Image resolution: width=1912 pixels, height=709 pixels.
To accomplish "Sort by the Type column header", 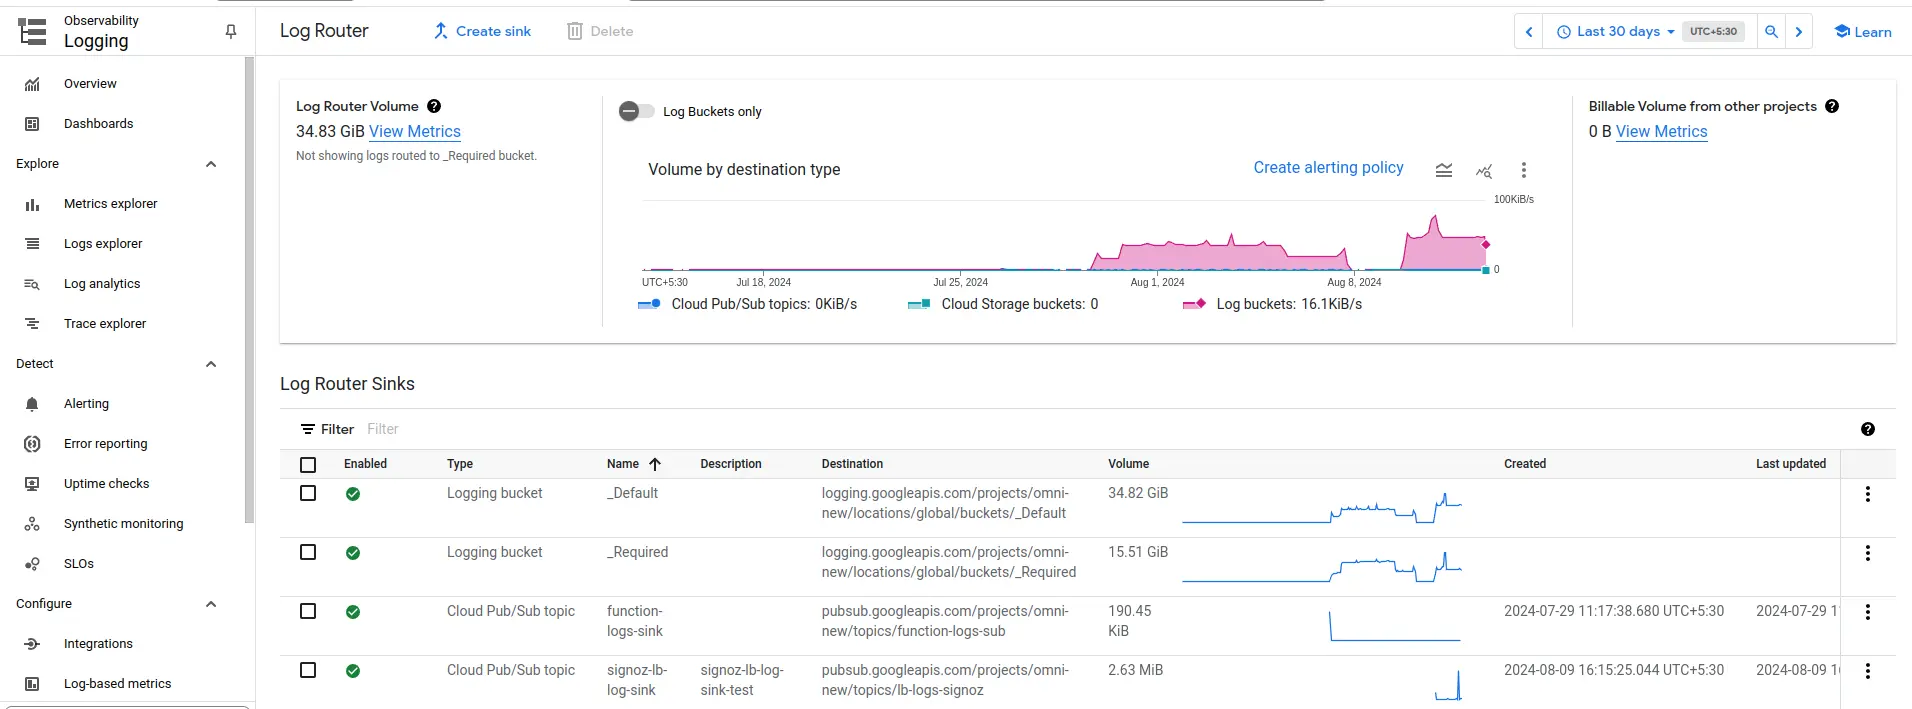I will [x=460, y=464].
